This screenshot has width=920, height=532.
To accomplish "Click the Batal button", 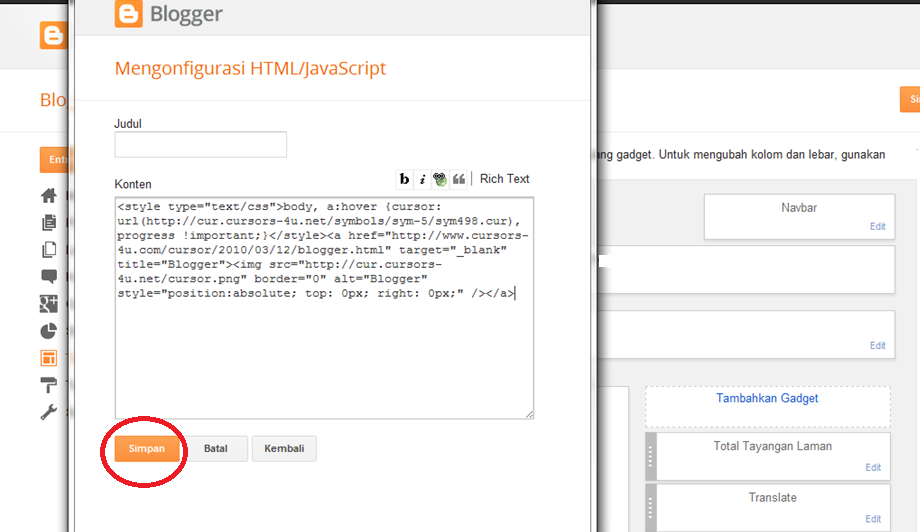I will (215, 449).
